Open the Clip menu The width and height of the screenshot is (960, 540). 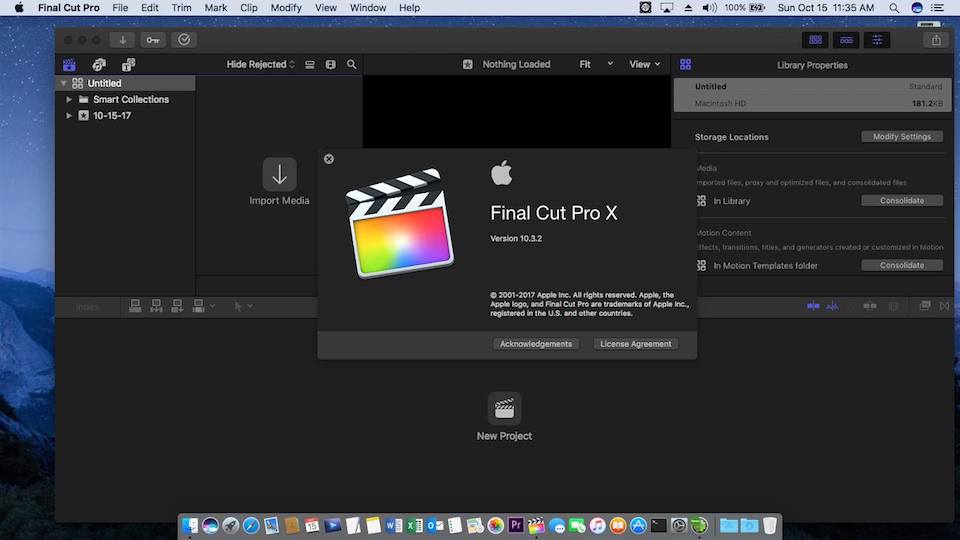248,8
